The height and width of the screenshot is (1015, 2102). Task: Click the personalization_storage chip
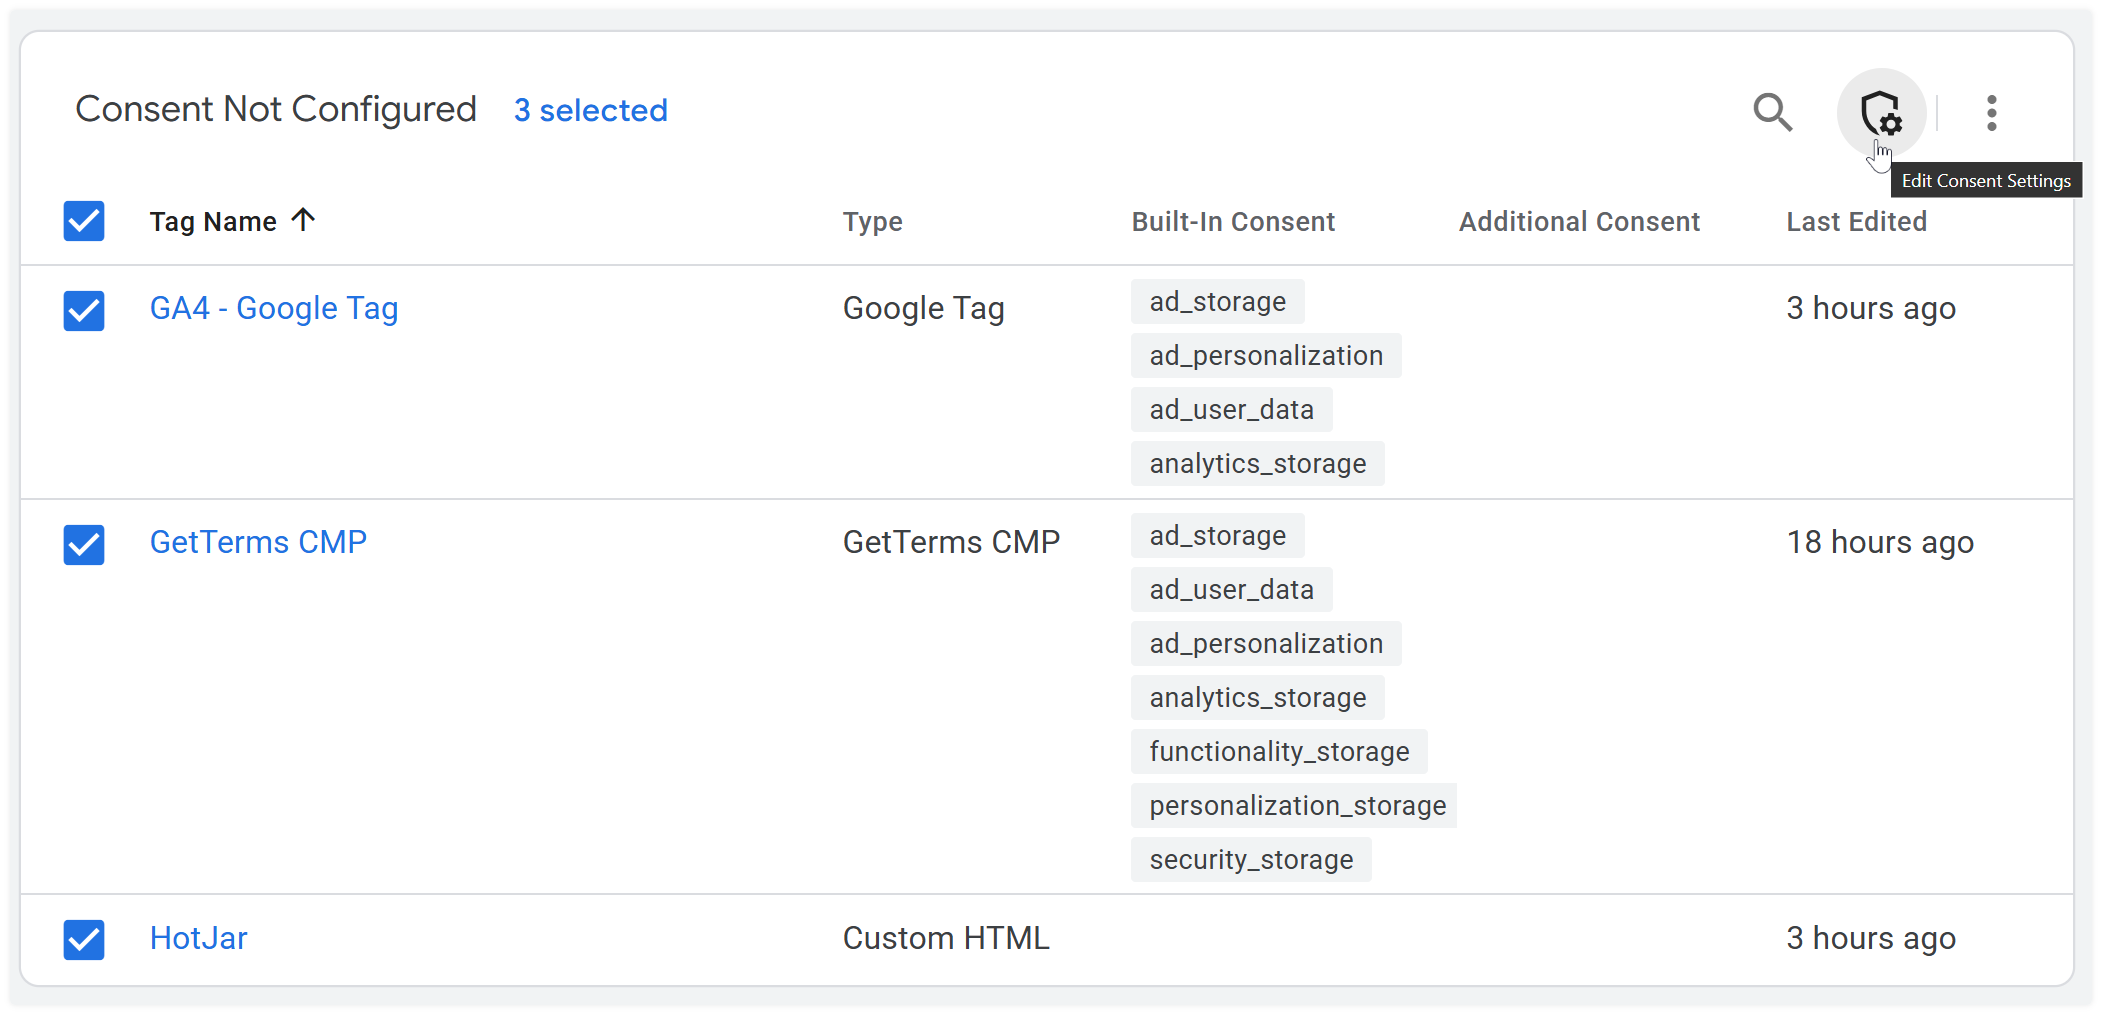1294,805
